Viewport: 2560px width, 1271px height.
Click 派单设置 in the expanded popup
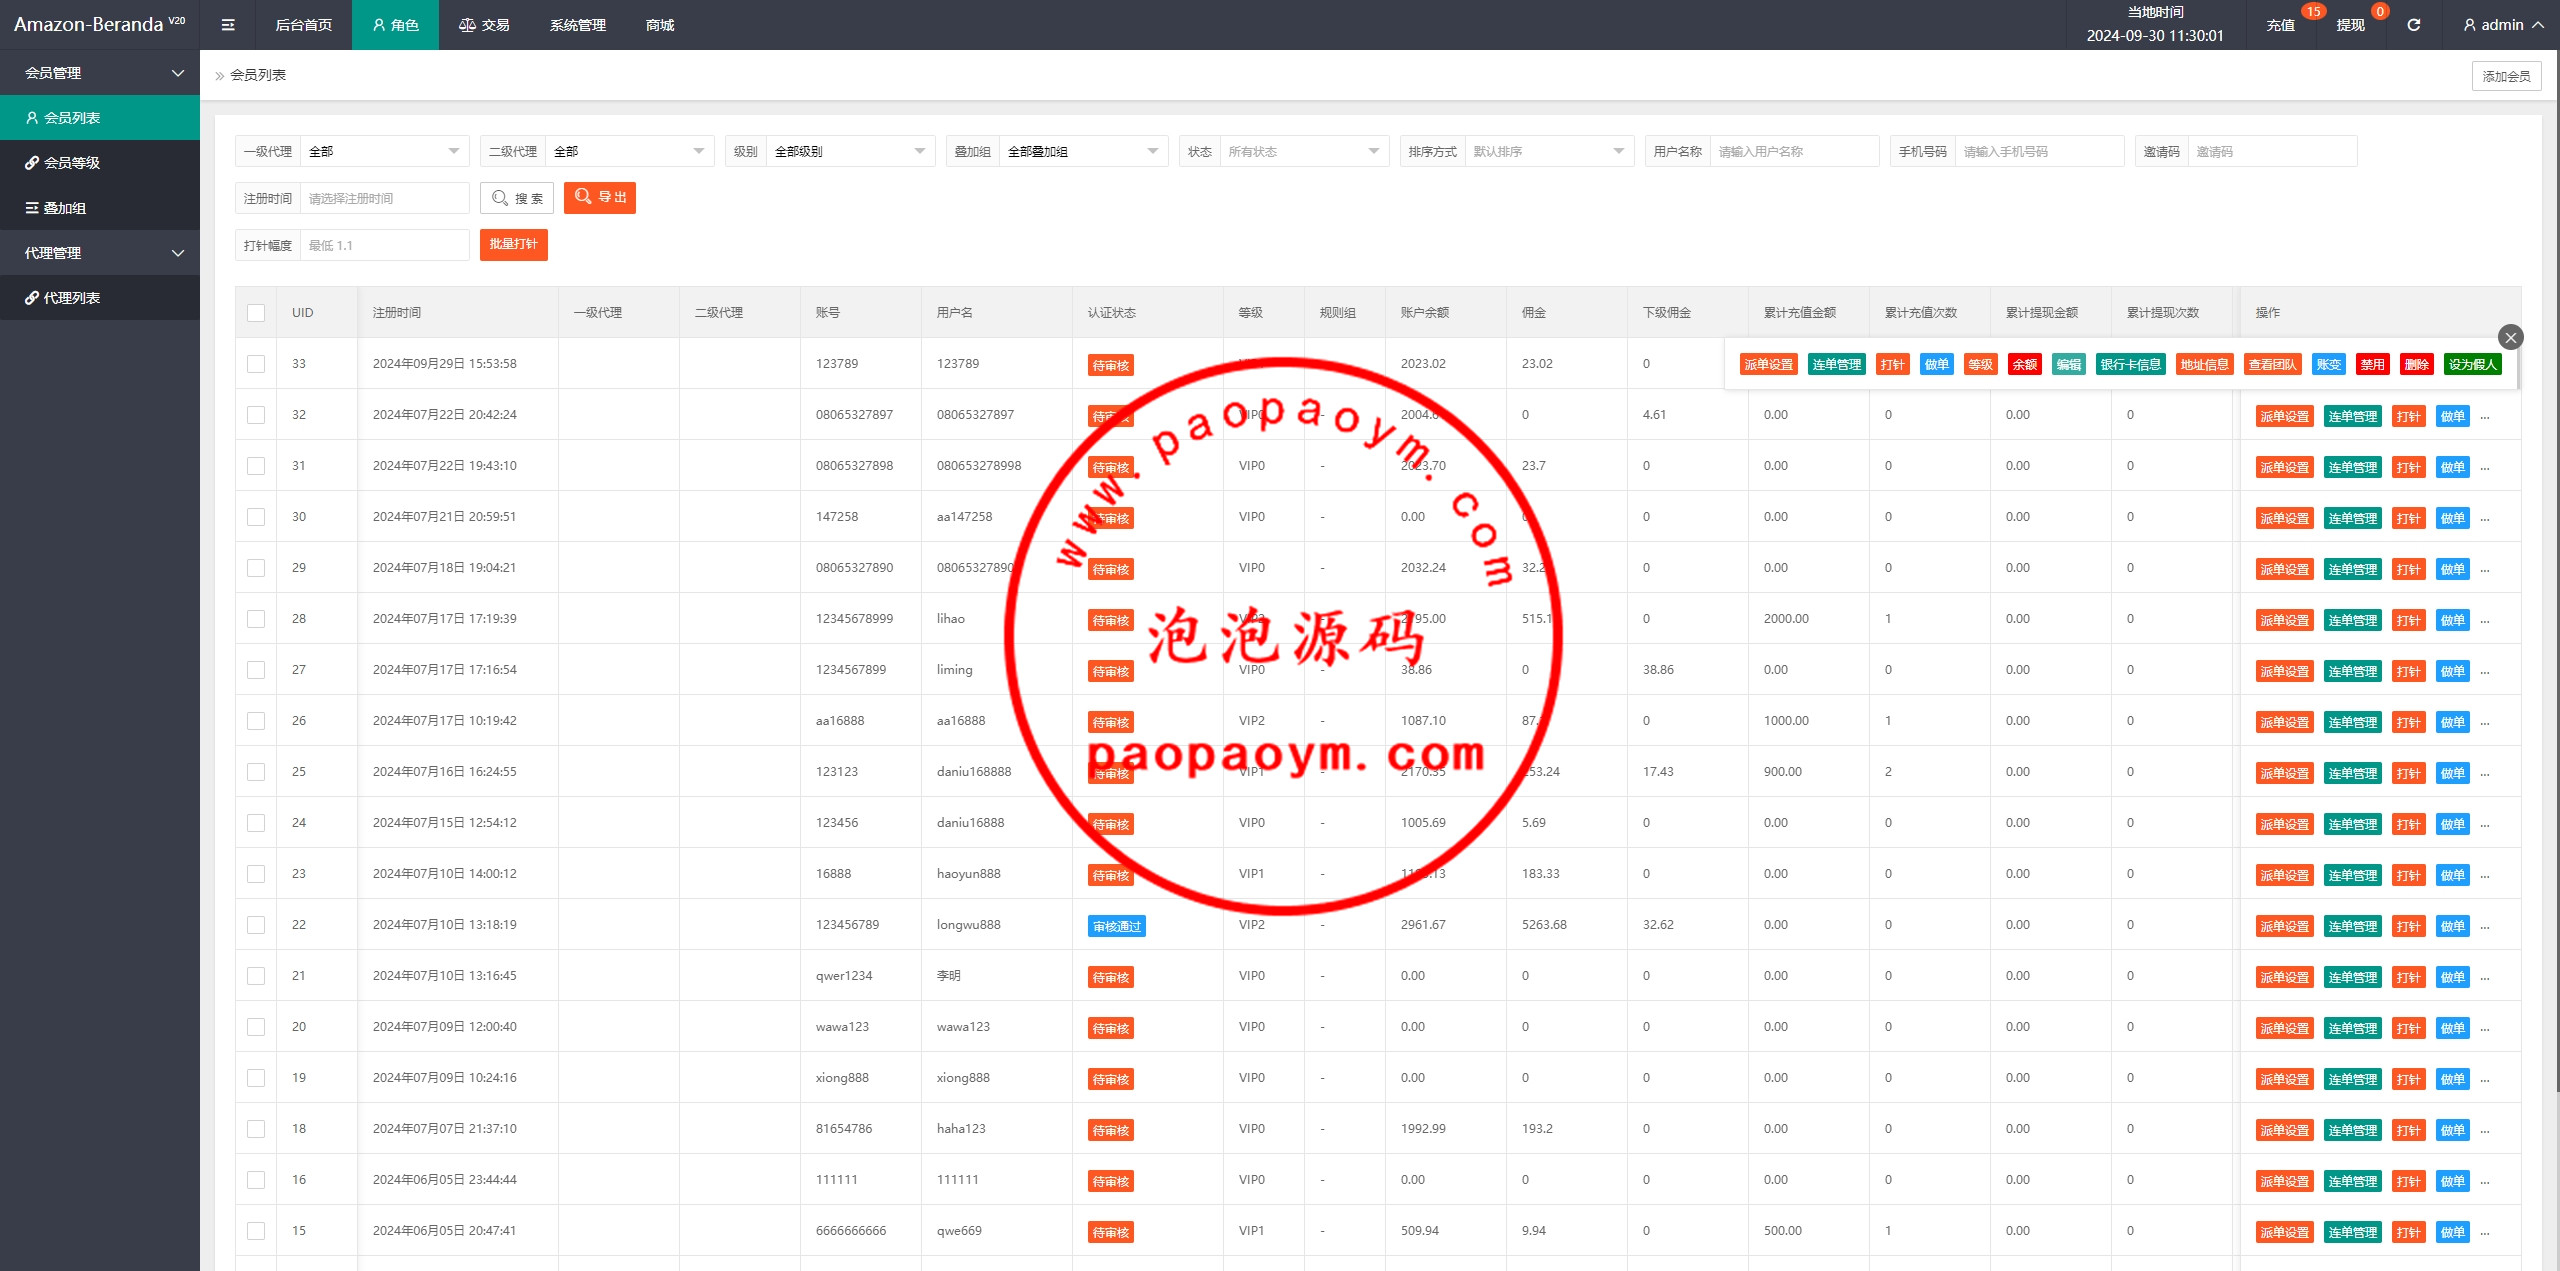point(1768,365)
